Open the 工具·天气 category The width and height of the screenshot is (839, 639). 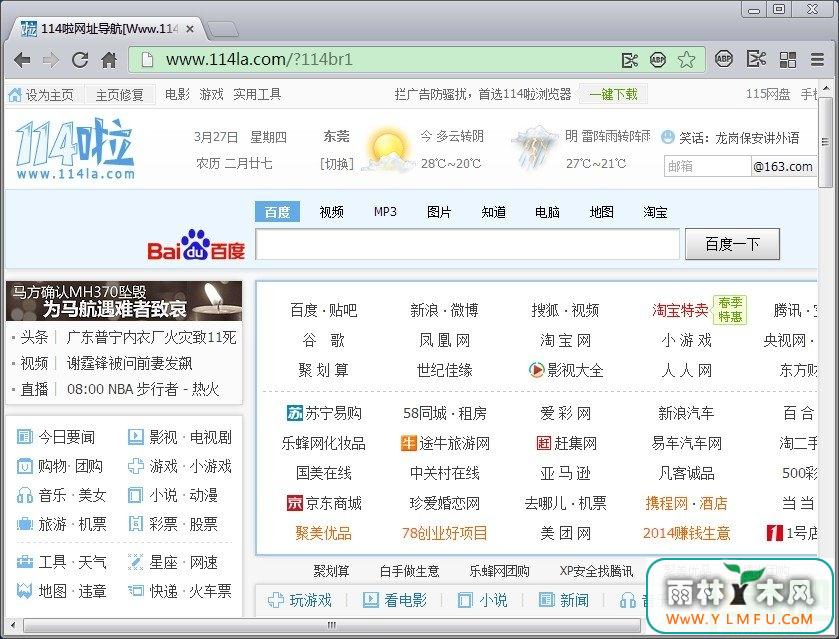pos(62,562)
